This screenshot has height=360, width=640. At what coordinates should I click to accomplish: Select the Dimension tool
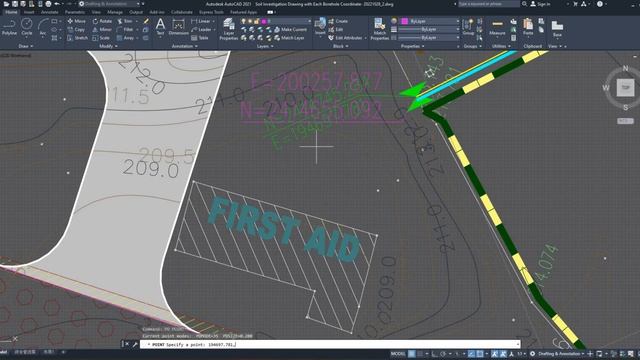pos(178,27)
